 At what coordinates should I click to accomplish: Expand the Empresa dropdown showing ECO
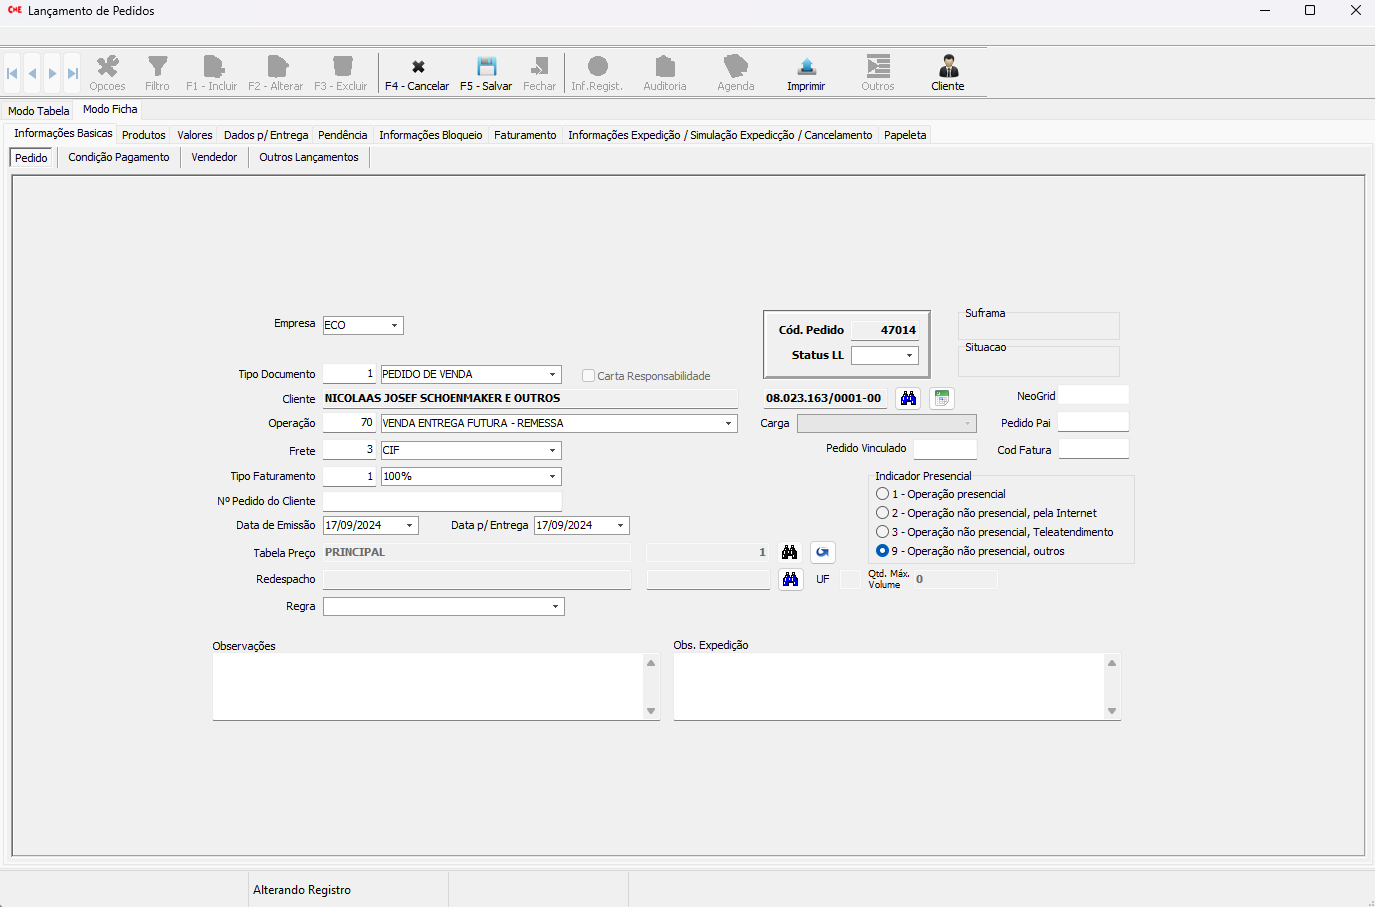pyautogui.click(x=394, y=326)
